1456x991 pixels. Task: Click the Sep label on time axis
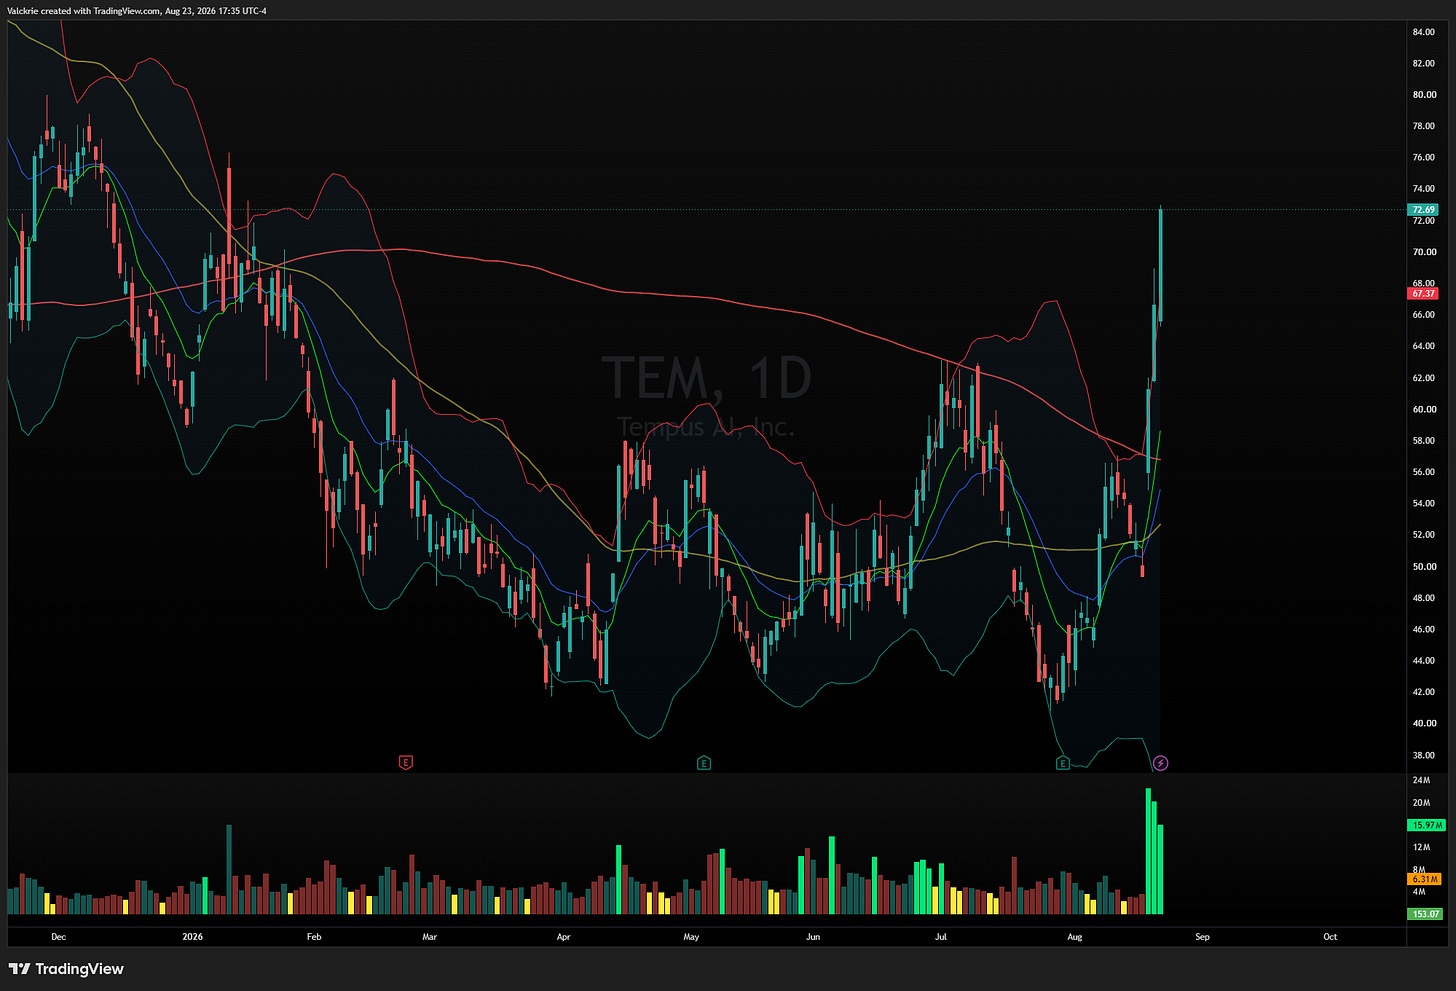[x=1202, y=937]
